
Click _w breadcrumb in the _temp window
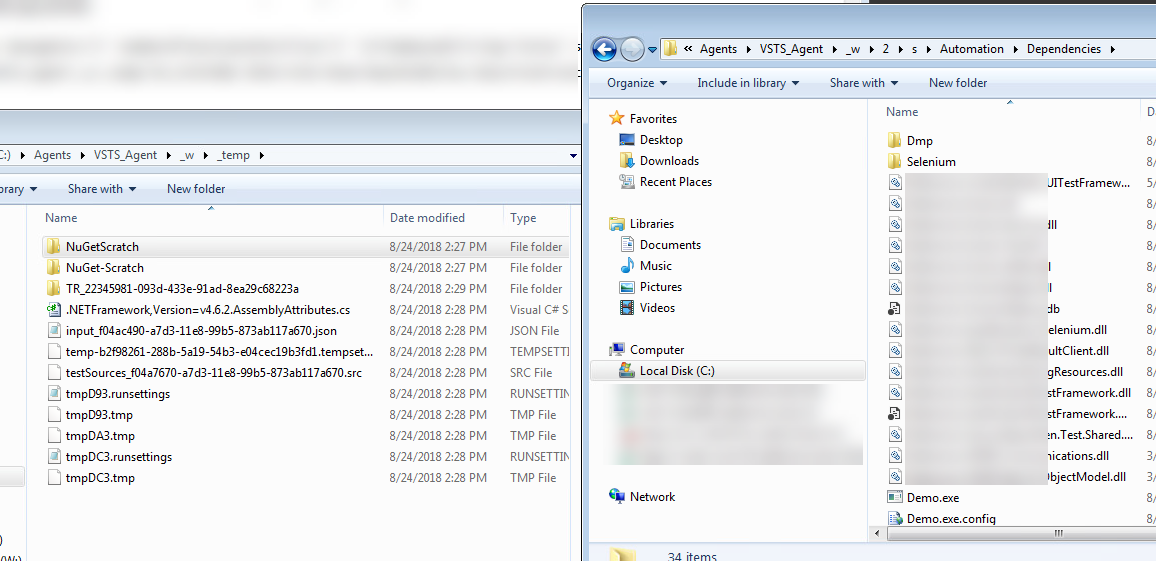coord(187,156)
